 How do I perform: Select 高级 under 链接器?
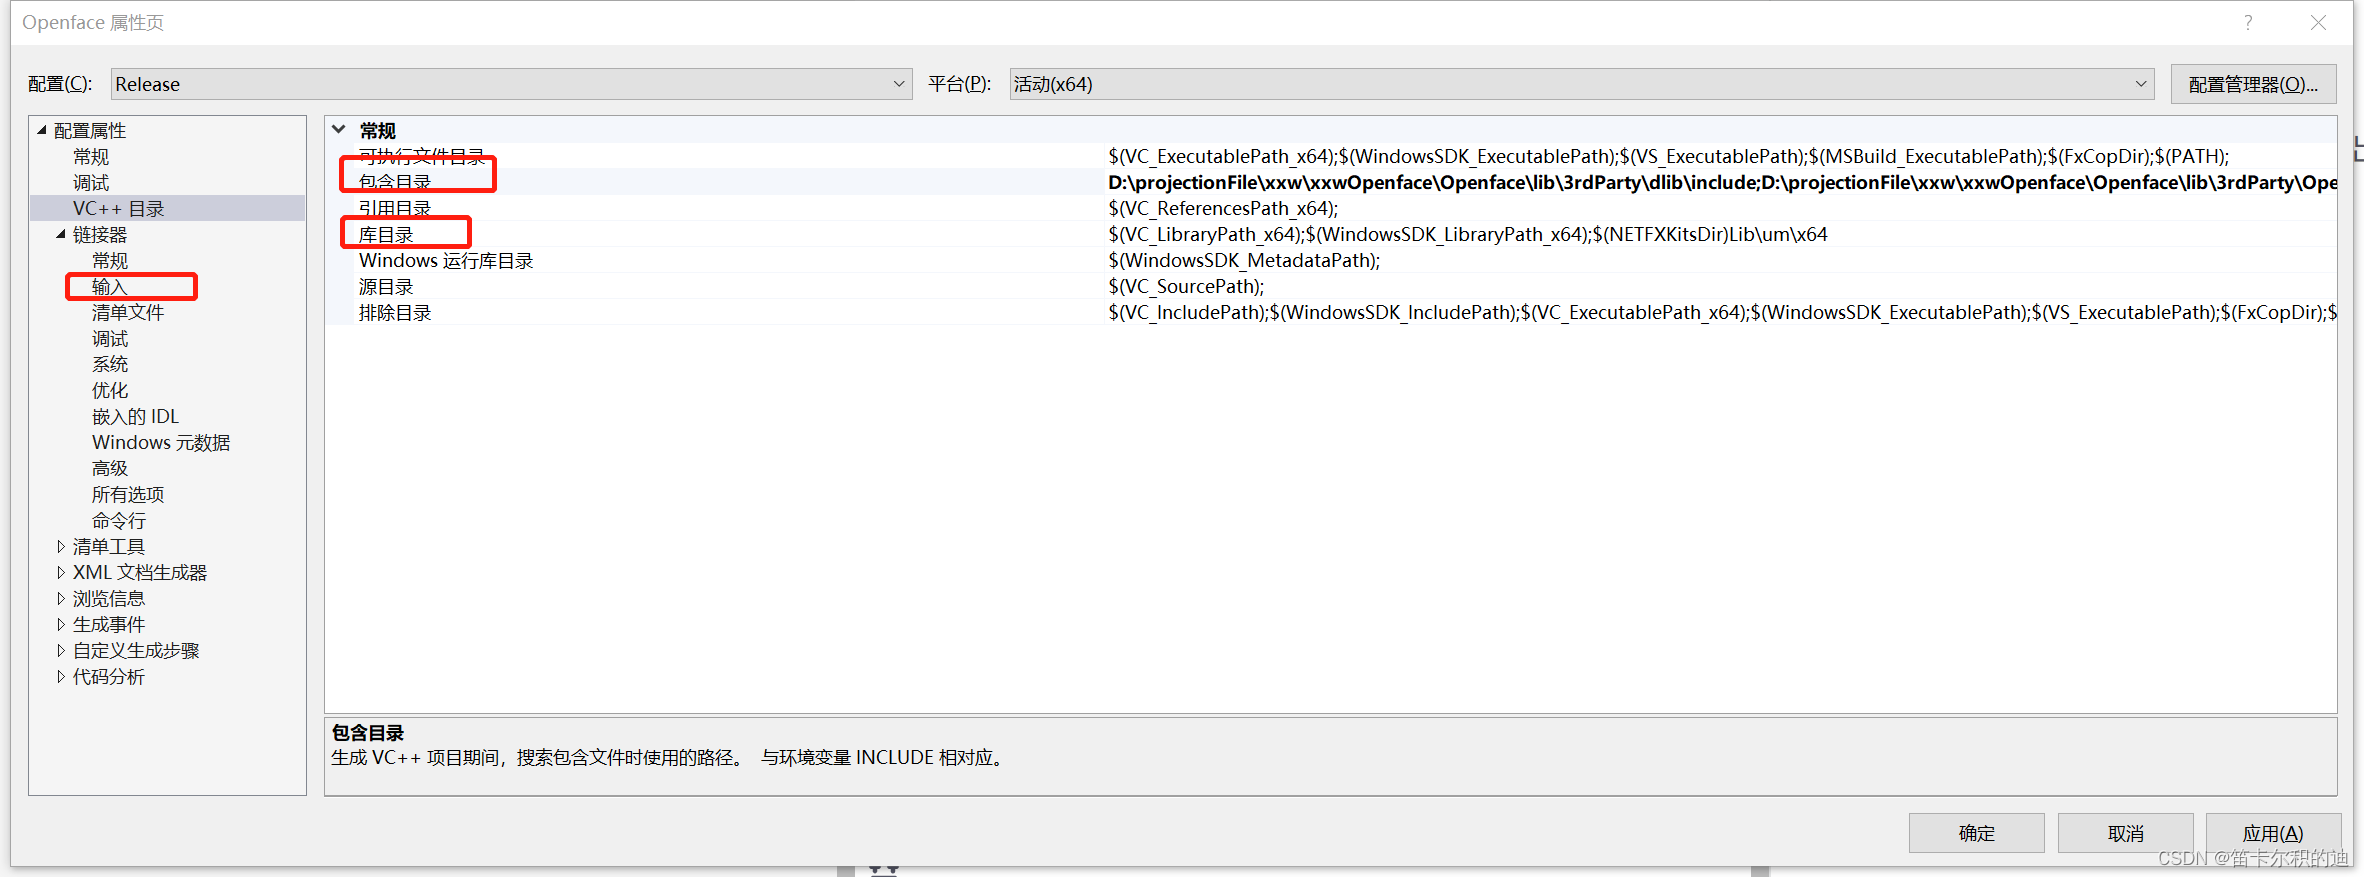coord(110,469)
